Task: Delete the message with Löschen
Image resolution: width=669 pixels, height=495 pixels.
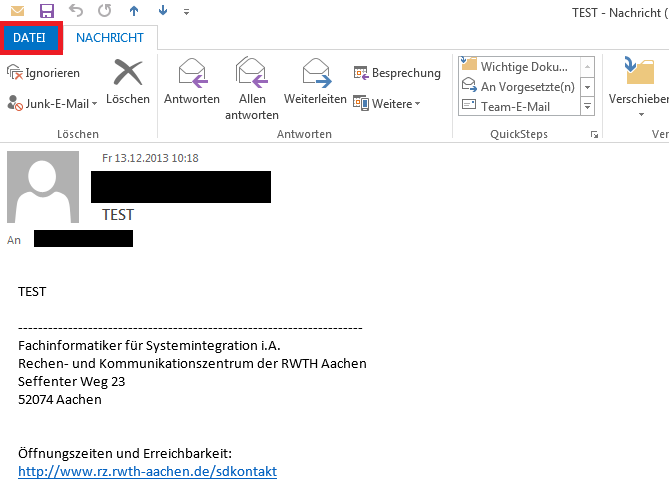Action: [x=127, y=81]
